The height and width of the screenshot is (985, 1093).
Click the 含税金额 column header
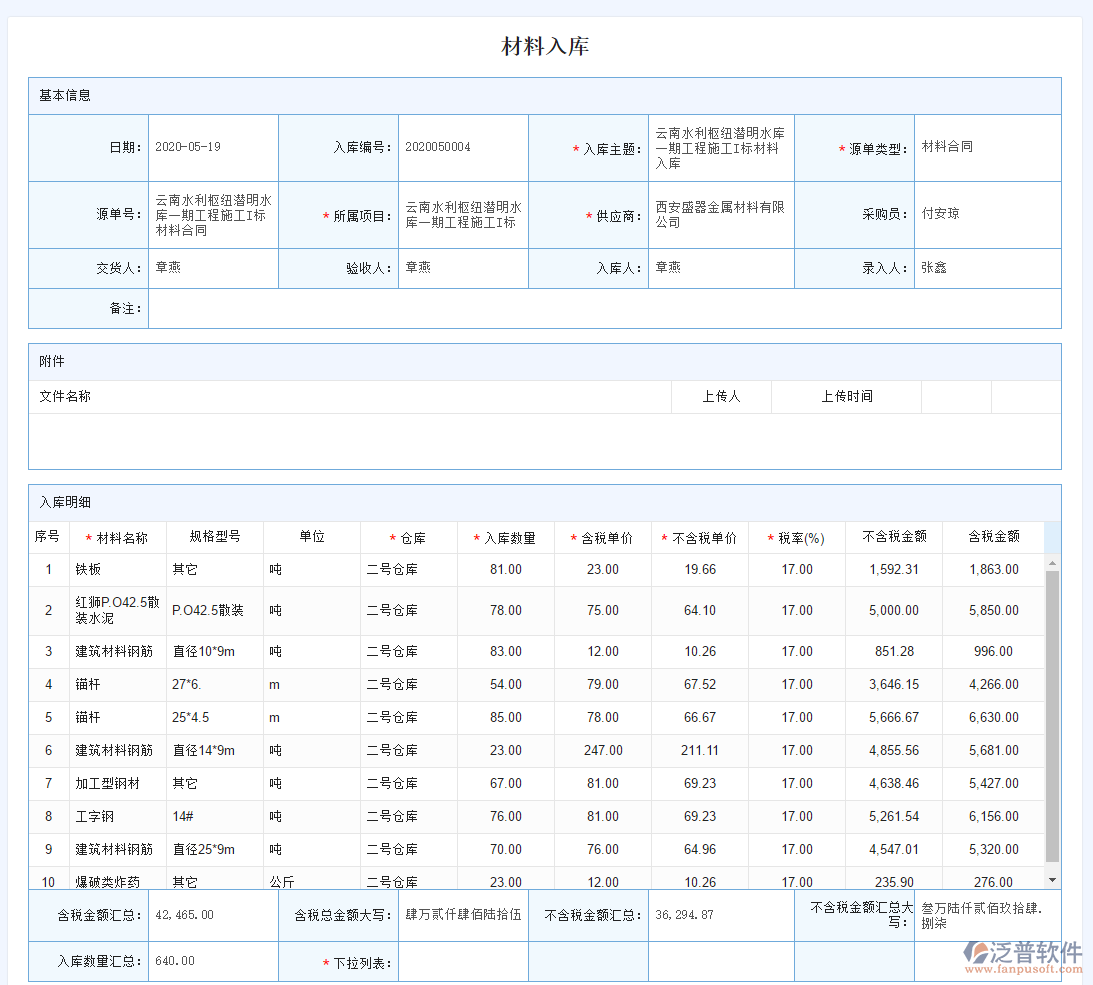click(x=993, y=537)
